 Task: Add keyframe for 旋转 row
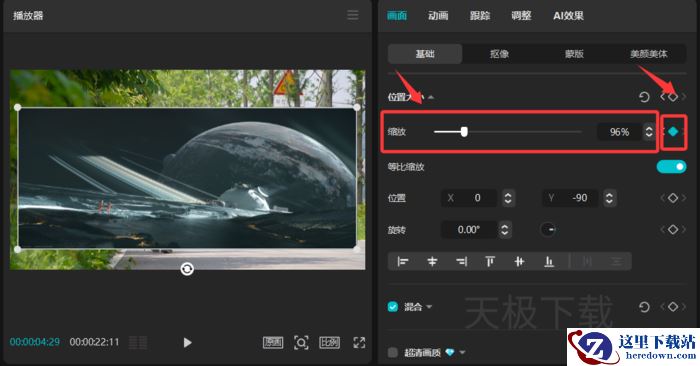pyautogui.click(x=673, y=229)
